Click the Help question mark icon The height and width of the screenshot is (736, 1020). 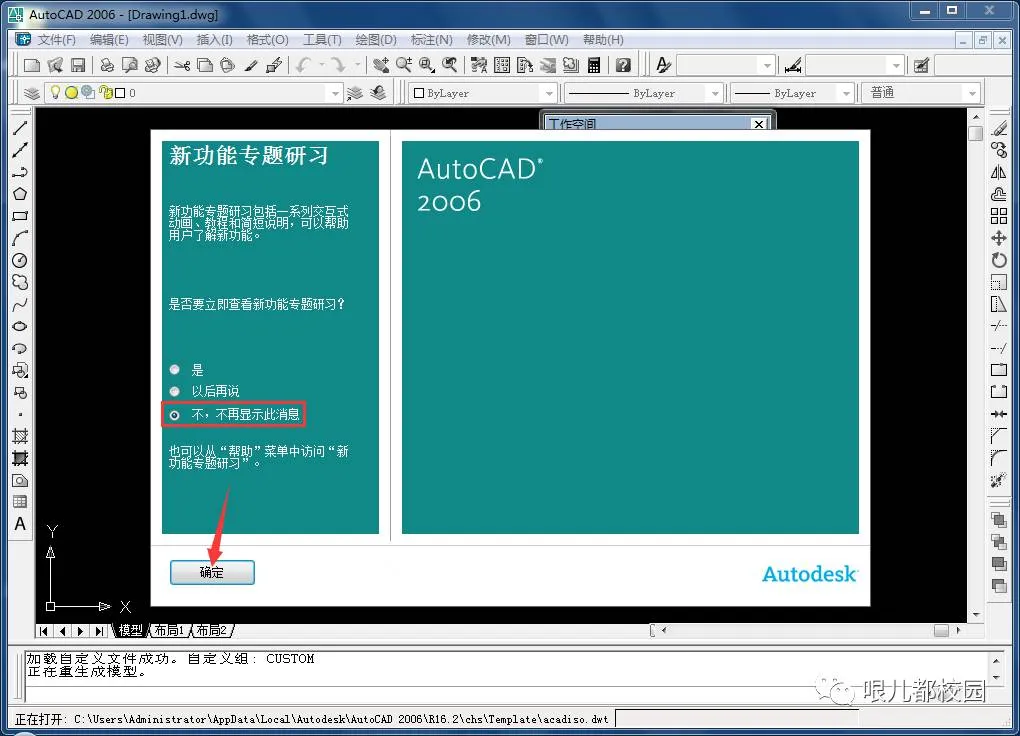click(623, 65)
